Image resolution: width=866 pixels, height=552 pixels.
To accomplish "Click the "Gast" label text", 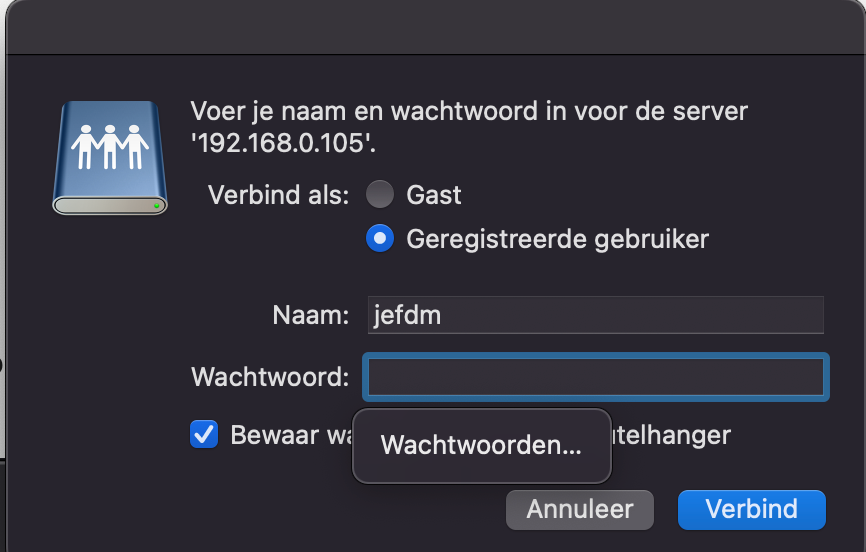I will click(434, 194).
